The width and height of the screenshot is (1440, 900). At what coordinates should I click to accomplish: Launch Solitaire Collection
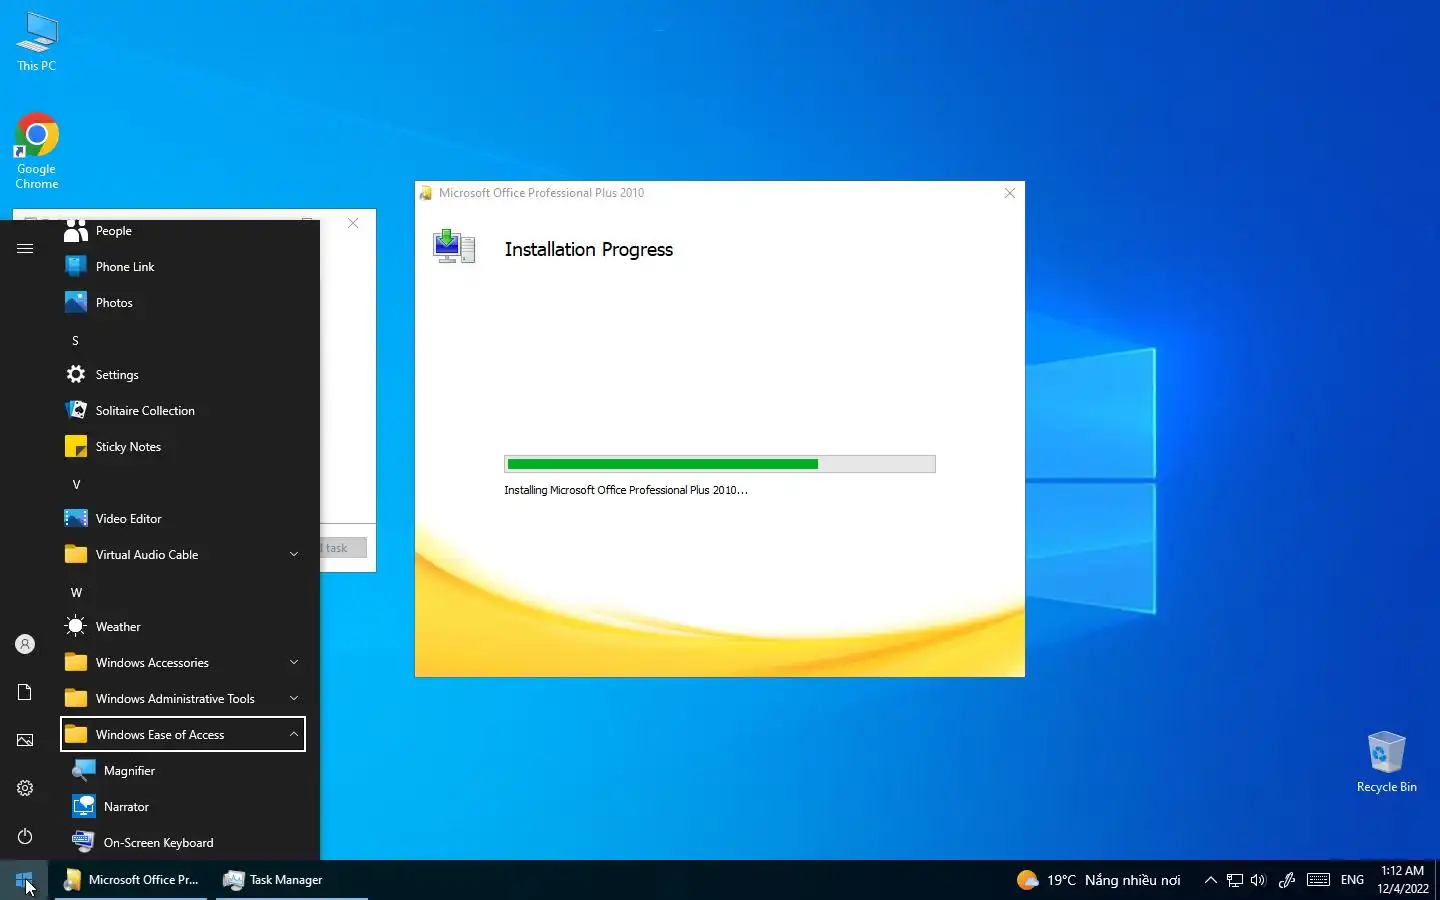pyautogui.click(x=183, y=411)
